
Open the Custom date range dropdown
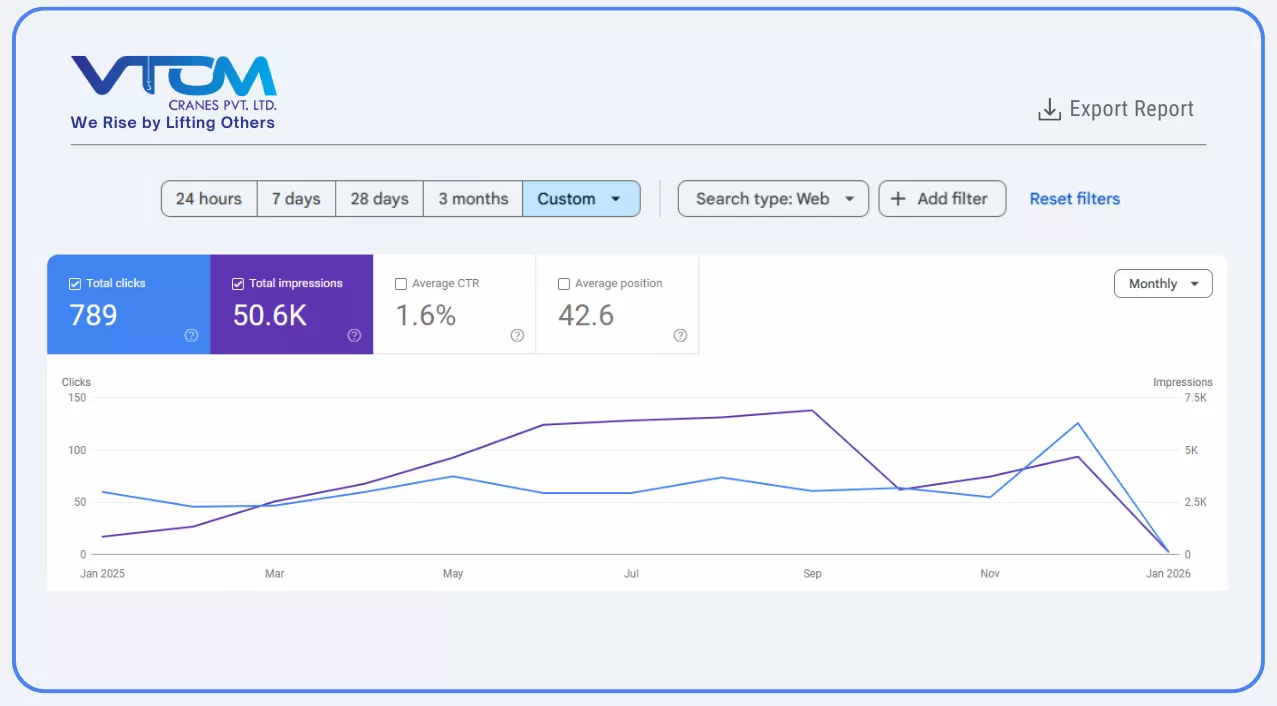coord(581,198)
